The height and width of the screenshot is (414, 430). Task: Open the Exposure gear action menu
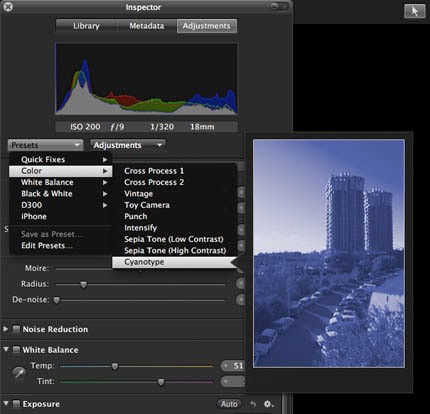(x=269, y=404)
